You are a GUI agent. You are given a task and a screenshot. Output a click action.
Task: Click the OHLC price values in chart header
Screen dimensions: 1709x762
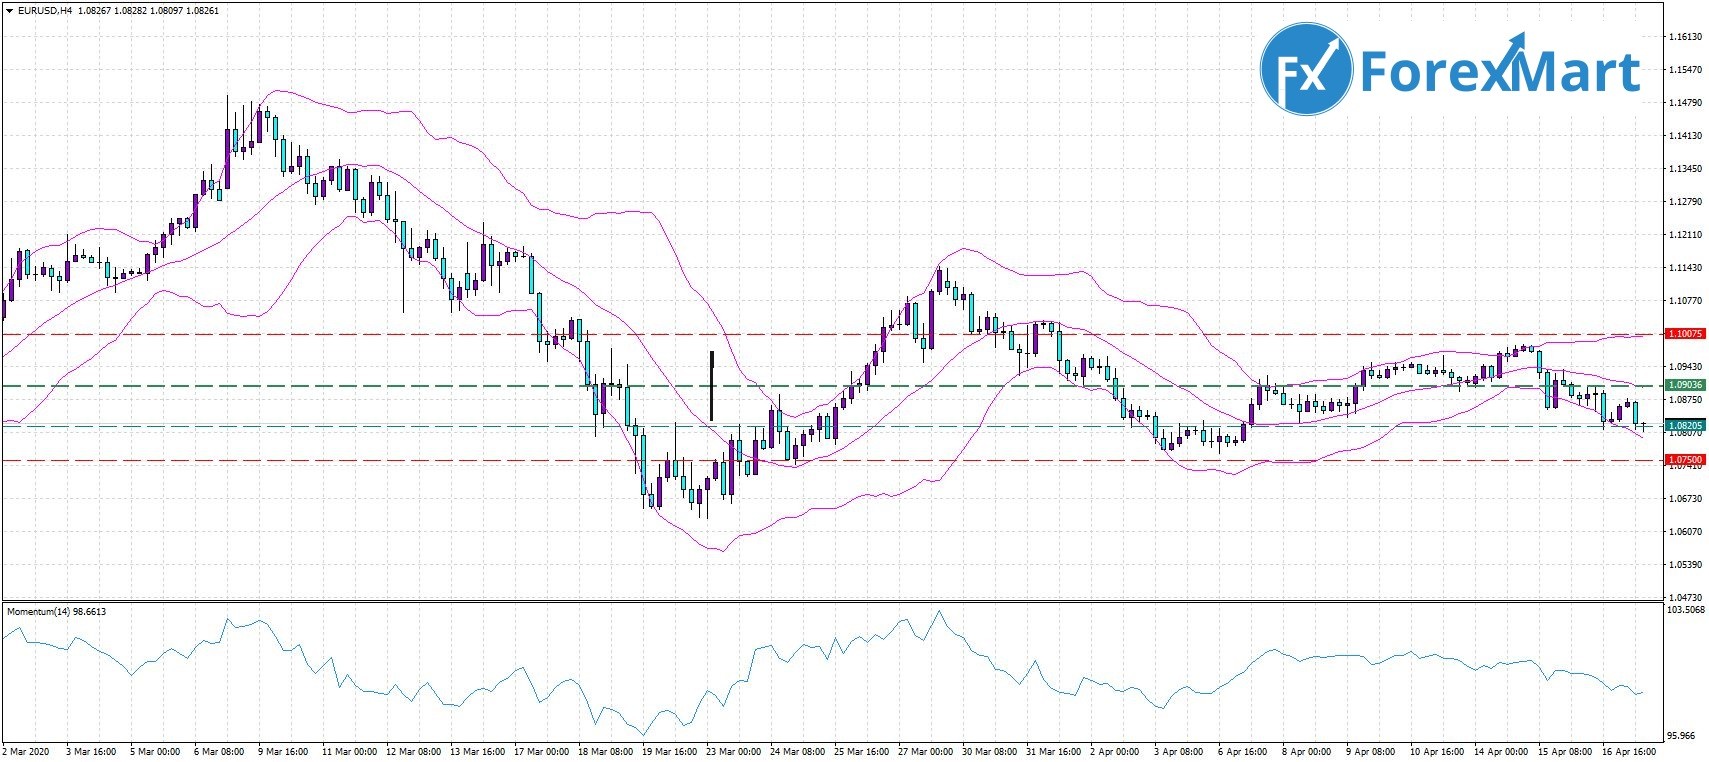tap(148, 11)
